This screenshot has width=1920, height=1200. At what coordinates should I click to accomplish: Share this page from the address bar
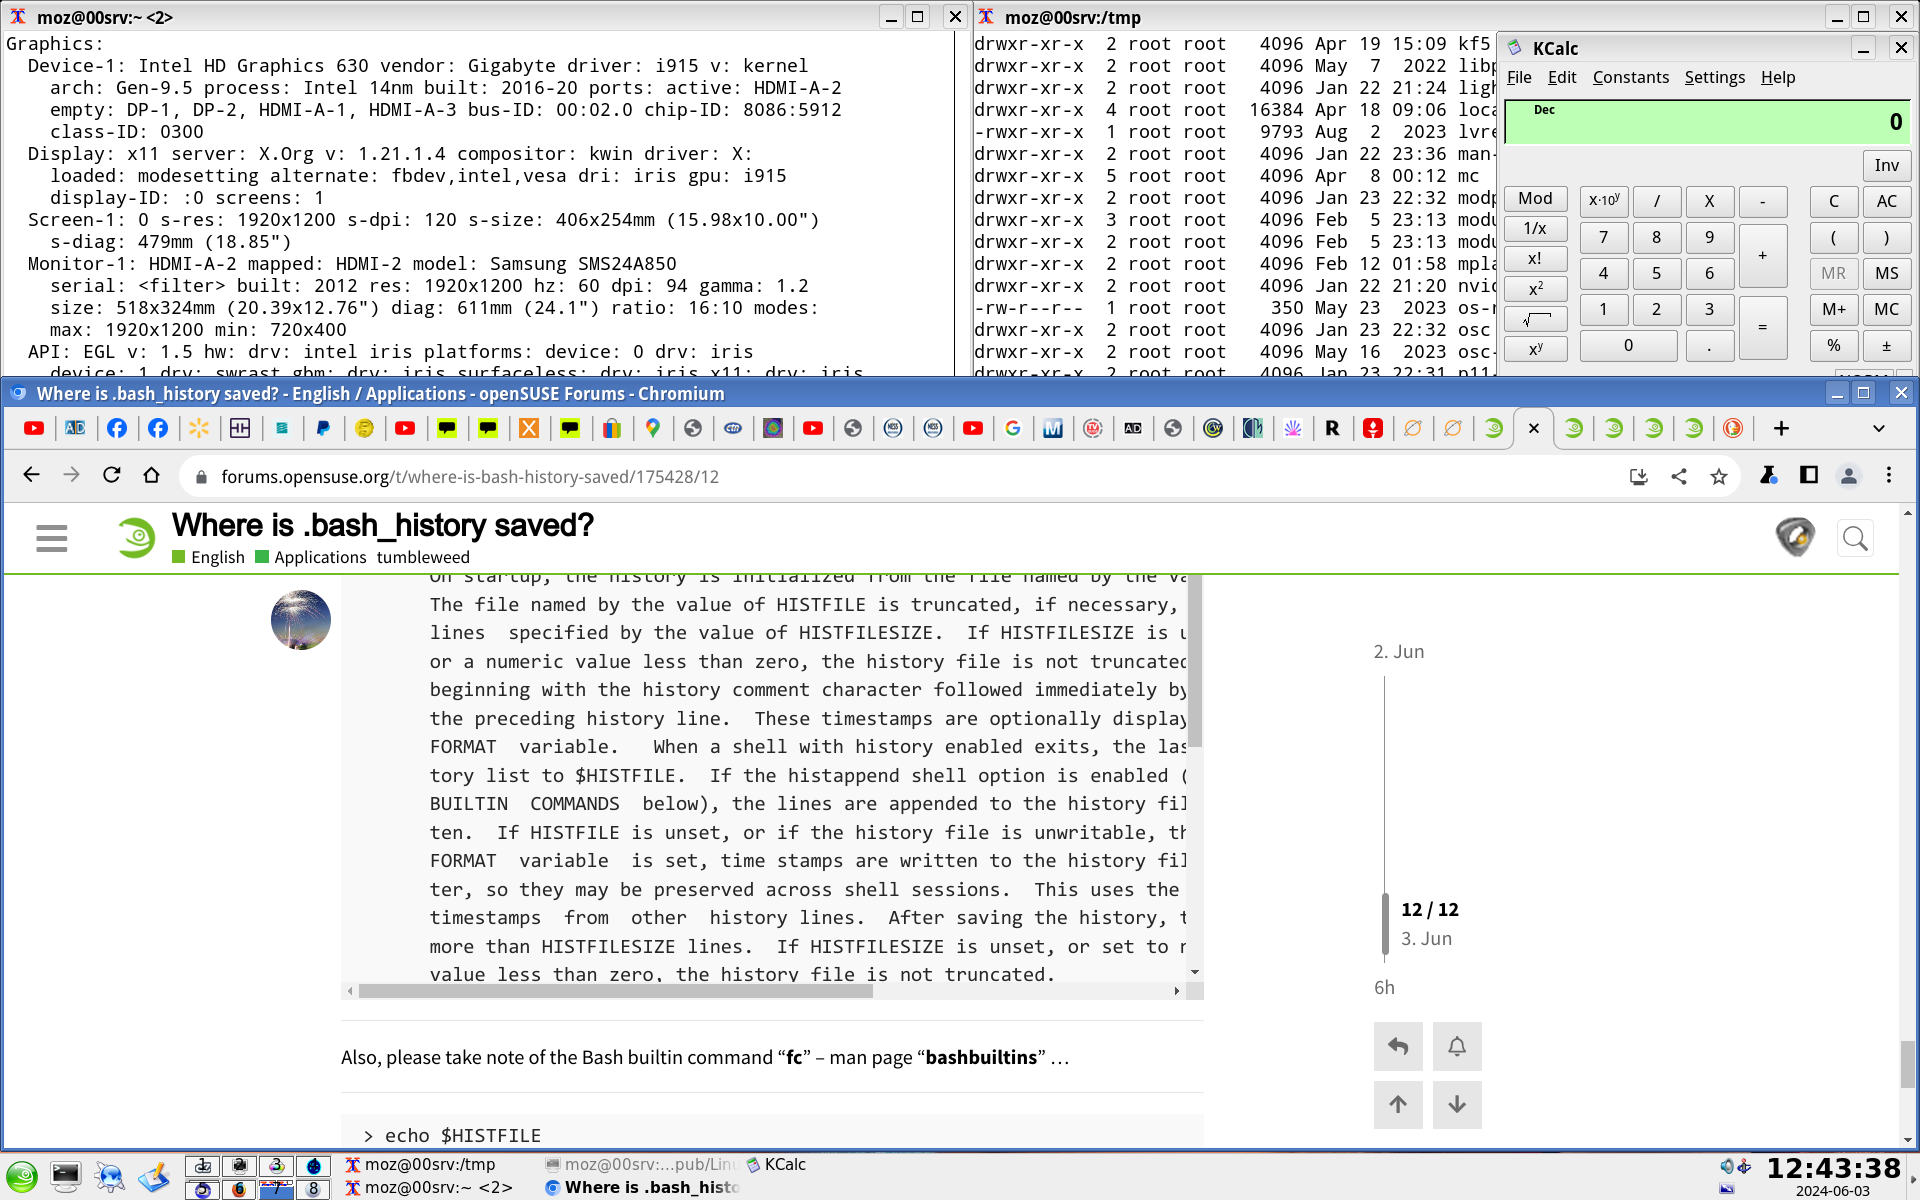coord(1679,477)
